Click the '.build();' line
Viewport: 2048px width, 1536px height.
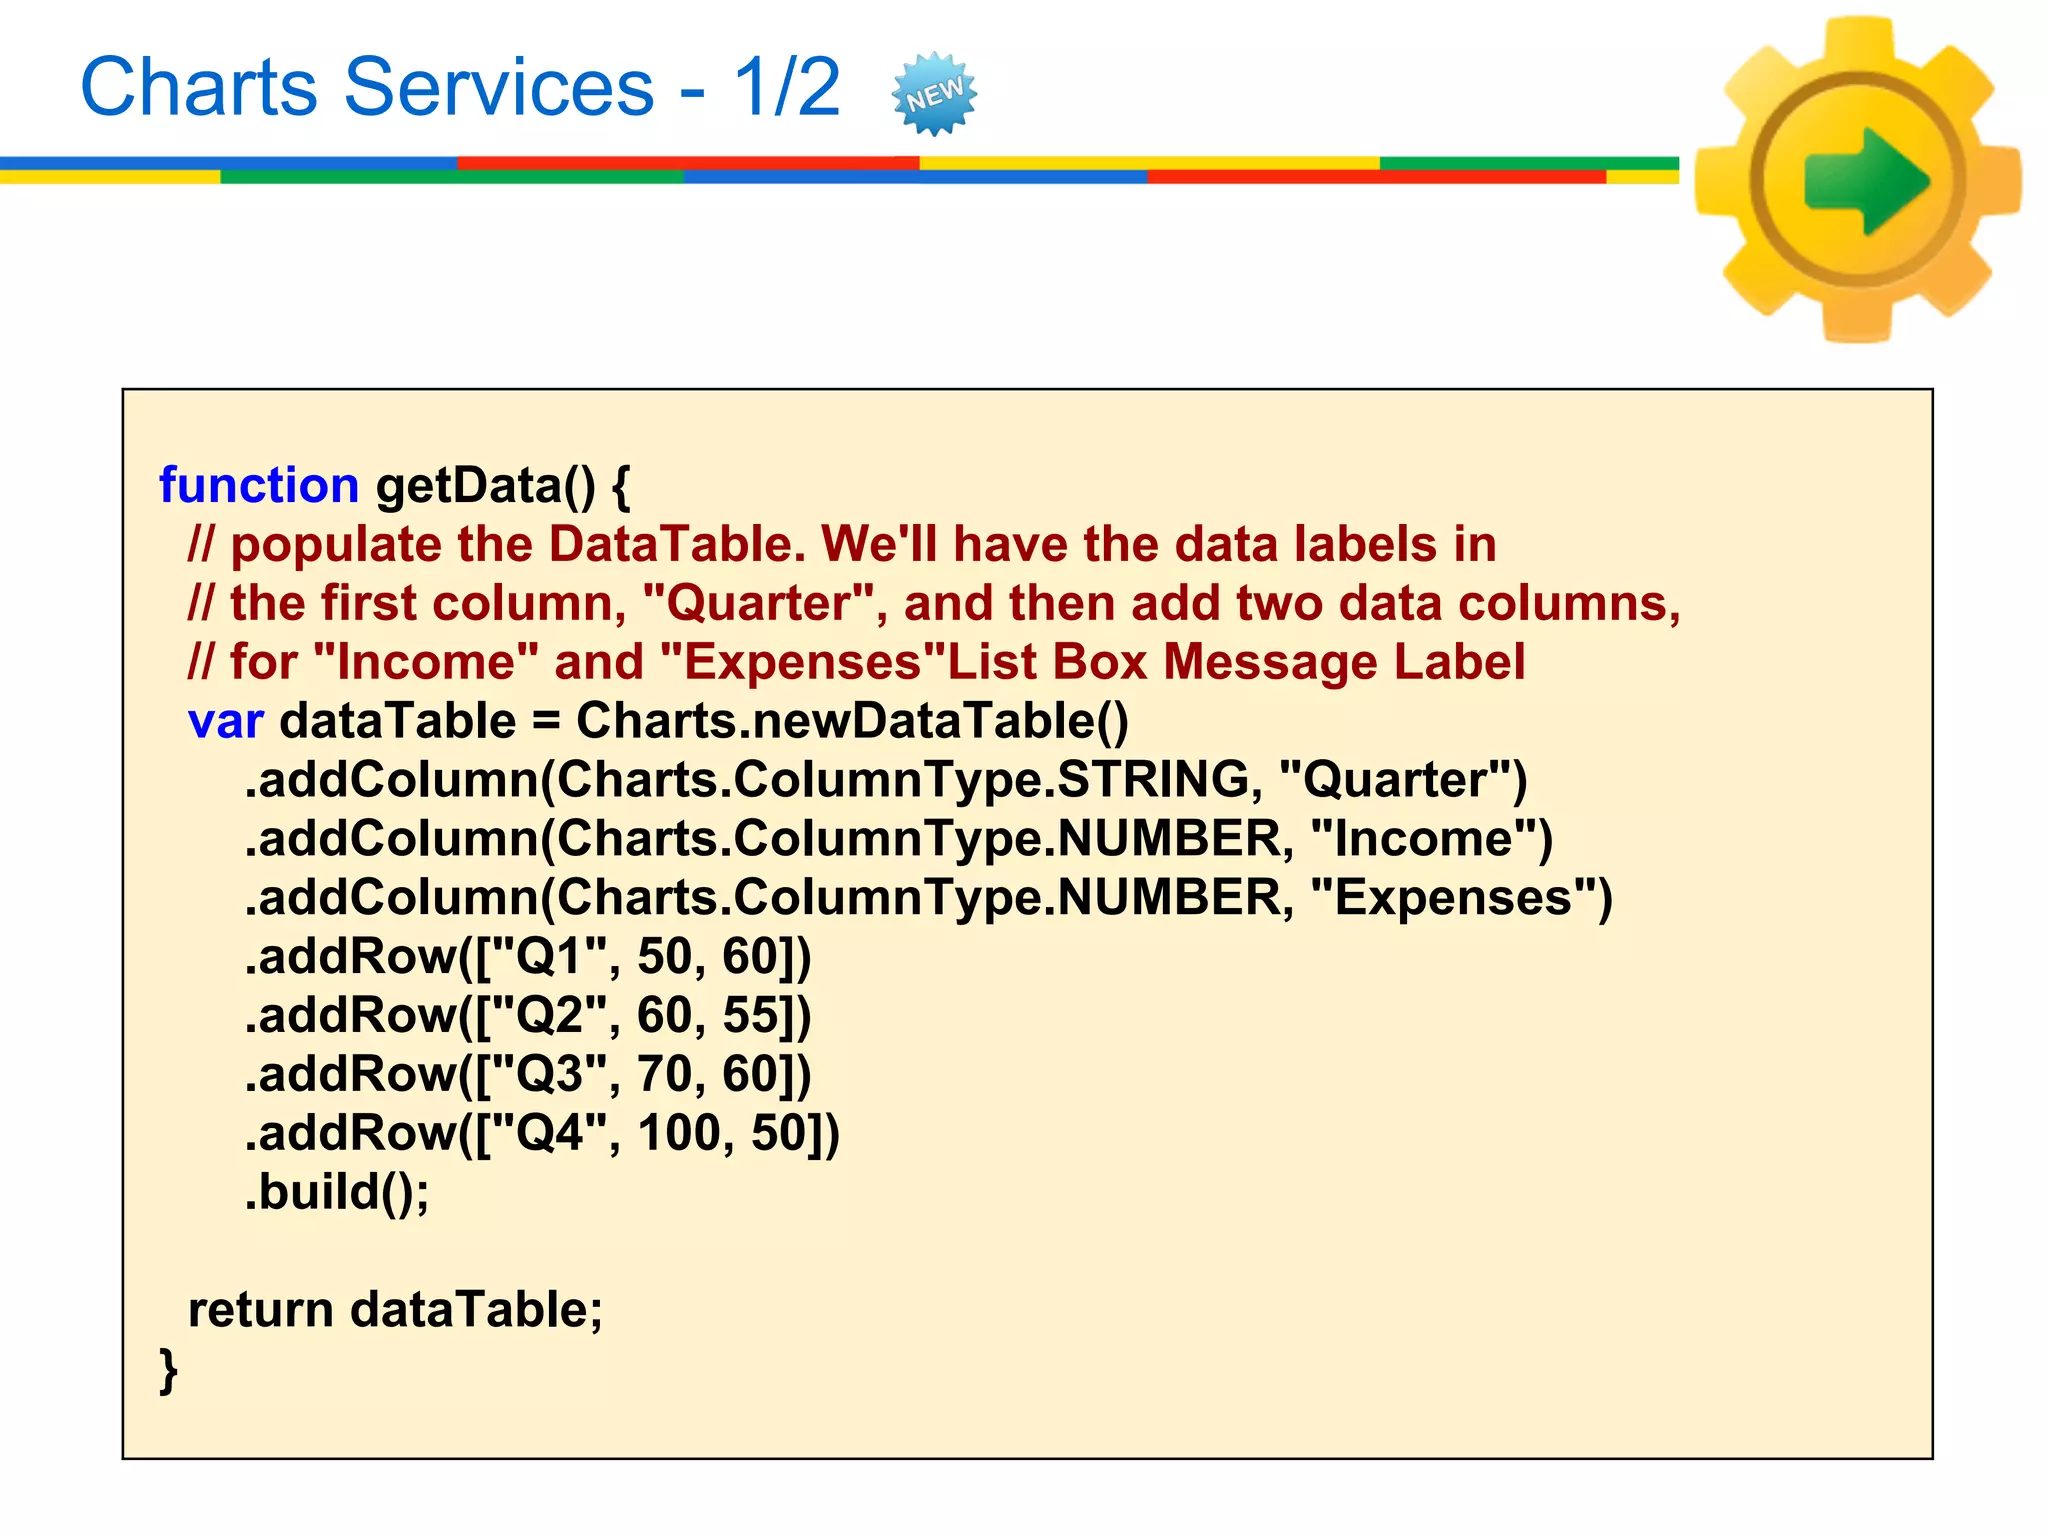pyautogui.click(x=337, y=1193)
